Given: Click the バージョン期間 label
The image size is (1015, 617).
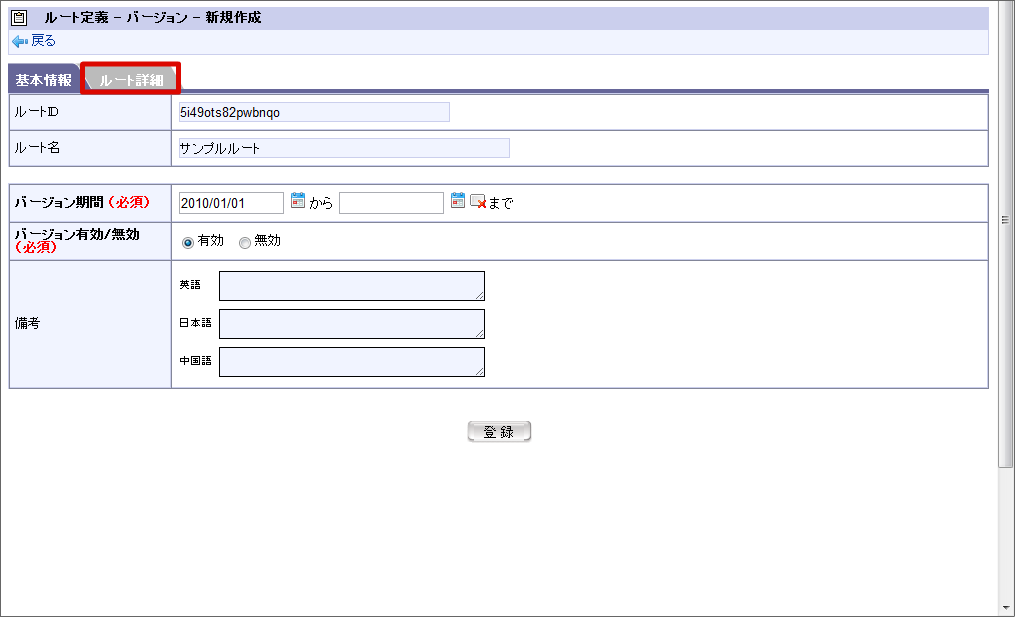Looking at the screenshot, I should (82, 202).
